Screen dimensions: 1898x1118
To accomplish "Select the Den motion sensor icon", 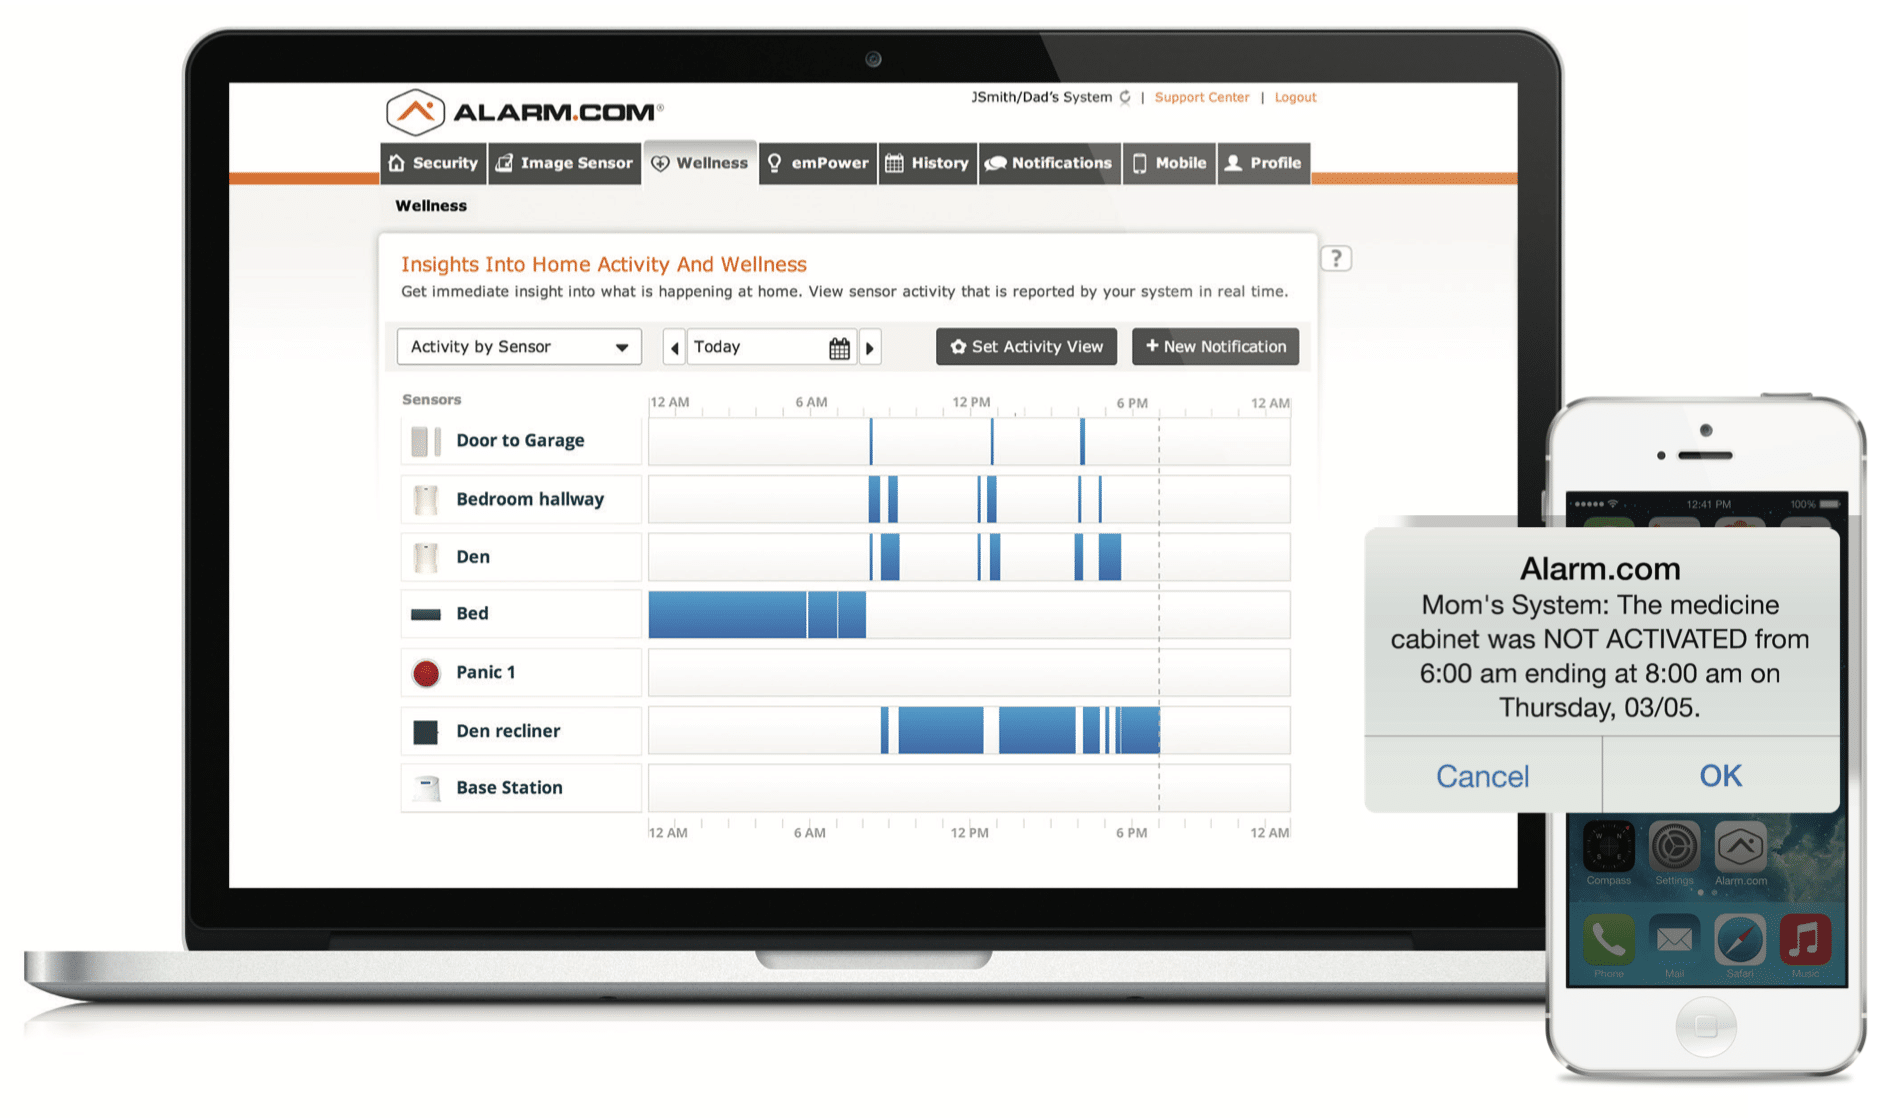I will 426,557.
